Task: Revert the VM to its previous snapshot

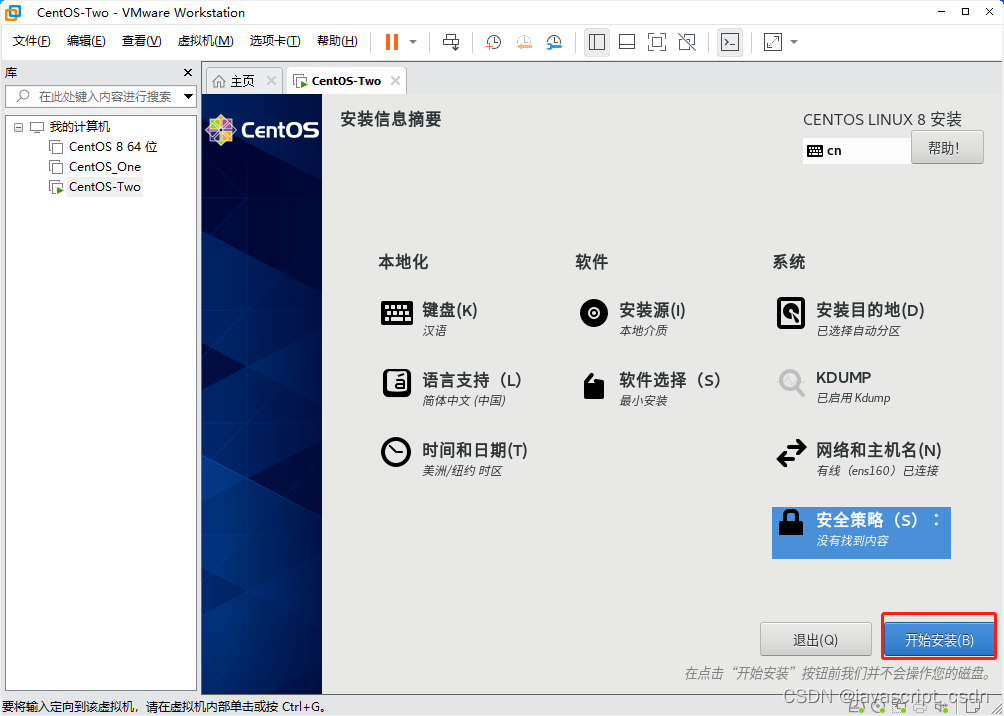Action: click(x=524, y=42)
